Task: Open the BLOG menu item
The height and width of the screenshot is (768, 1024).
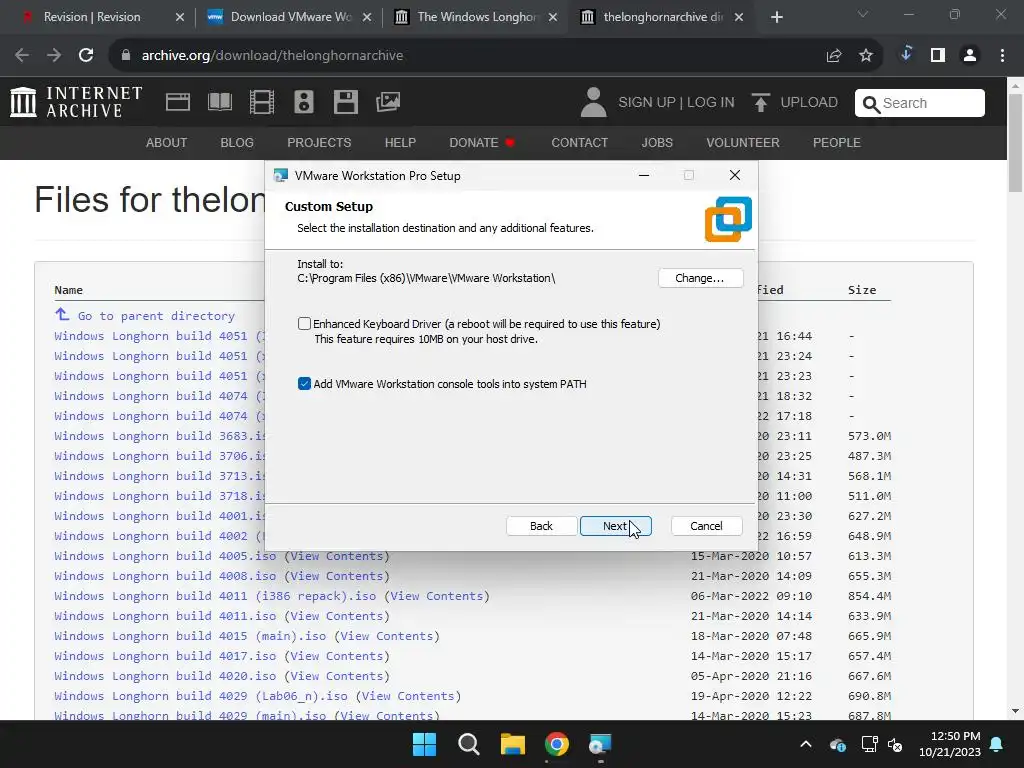Action: point(237,142)
